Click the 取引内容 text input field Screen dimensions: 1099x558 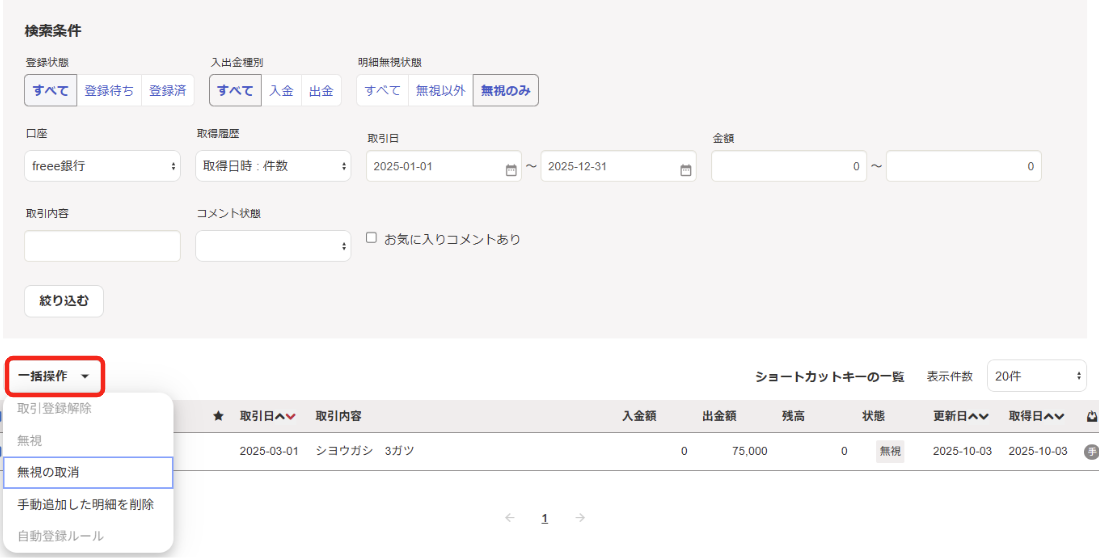(x=102, y=246)
